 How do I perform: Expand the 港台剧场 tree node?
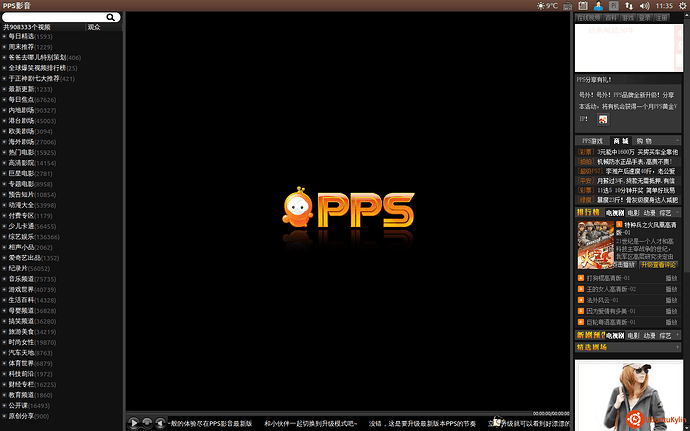[4, 121]
